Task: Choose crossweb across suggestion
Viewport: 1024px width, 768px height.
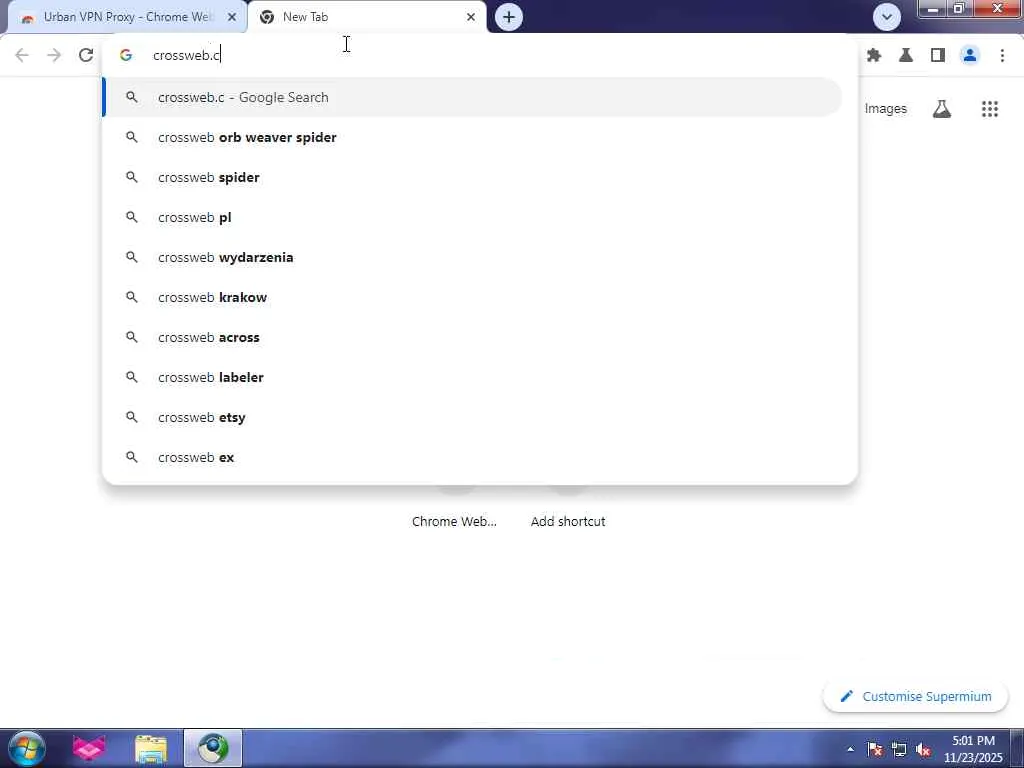Action: point(473,337)
